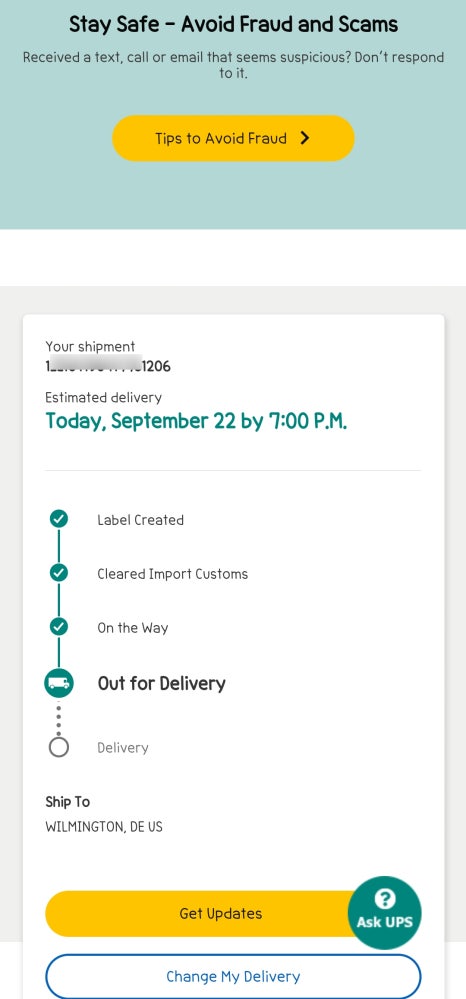The height and width of the screenshot is (999, 466).
Task: Click the empty Delivery status circle
Action: coord(59,747)
